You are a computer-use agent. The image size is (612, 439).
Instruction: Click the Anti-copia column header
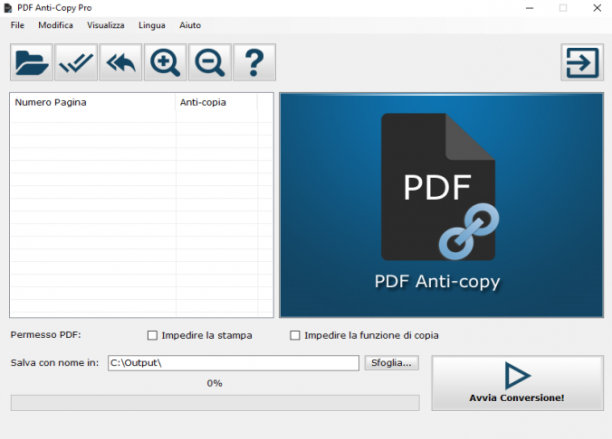pos(216,102)
